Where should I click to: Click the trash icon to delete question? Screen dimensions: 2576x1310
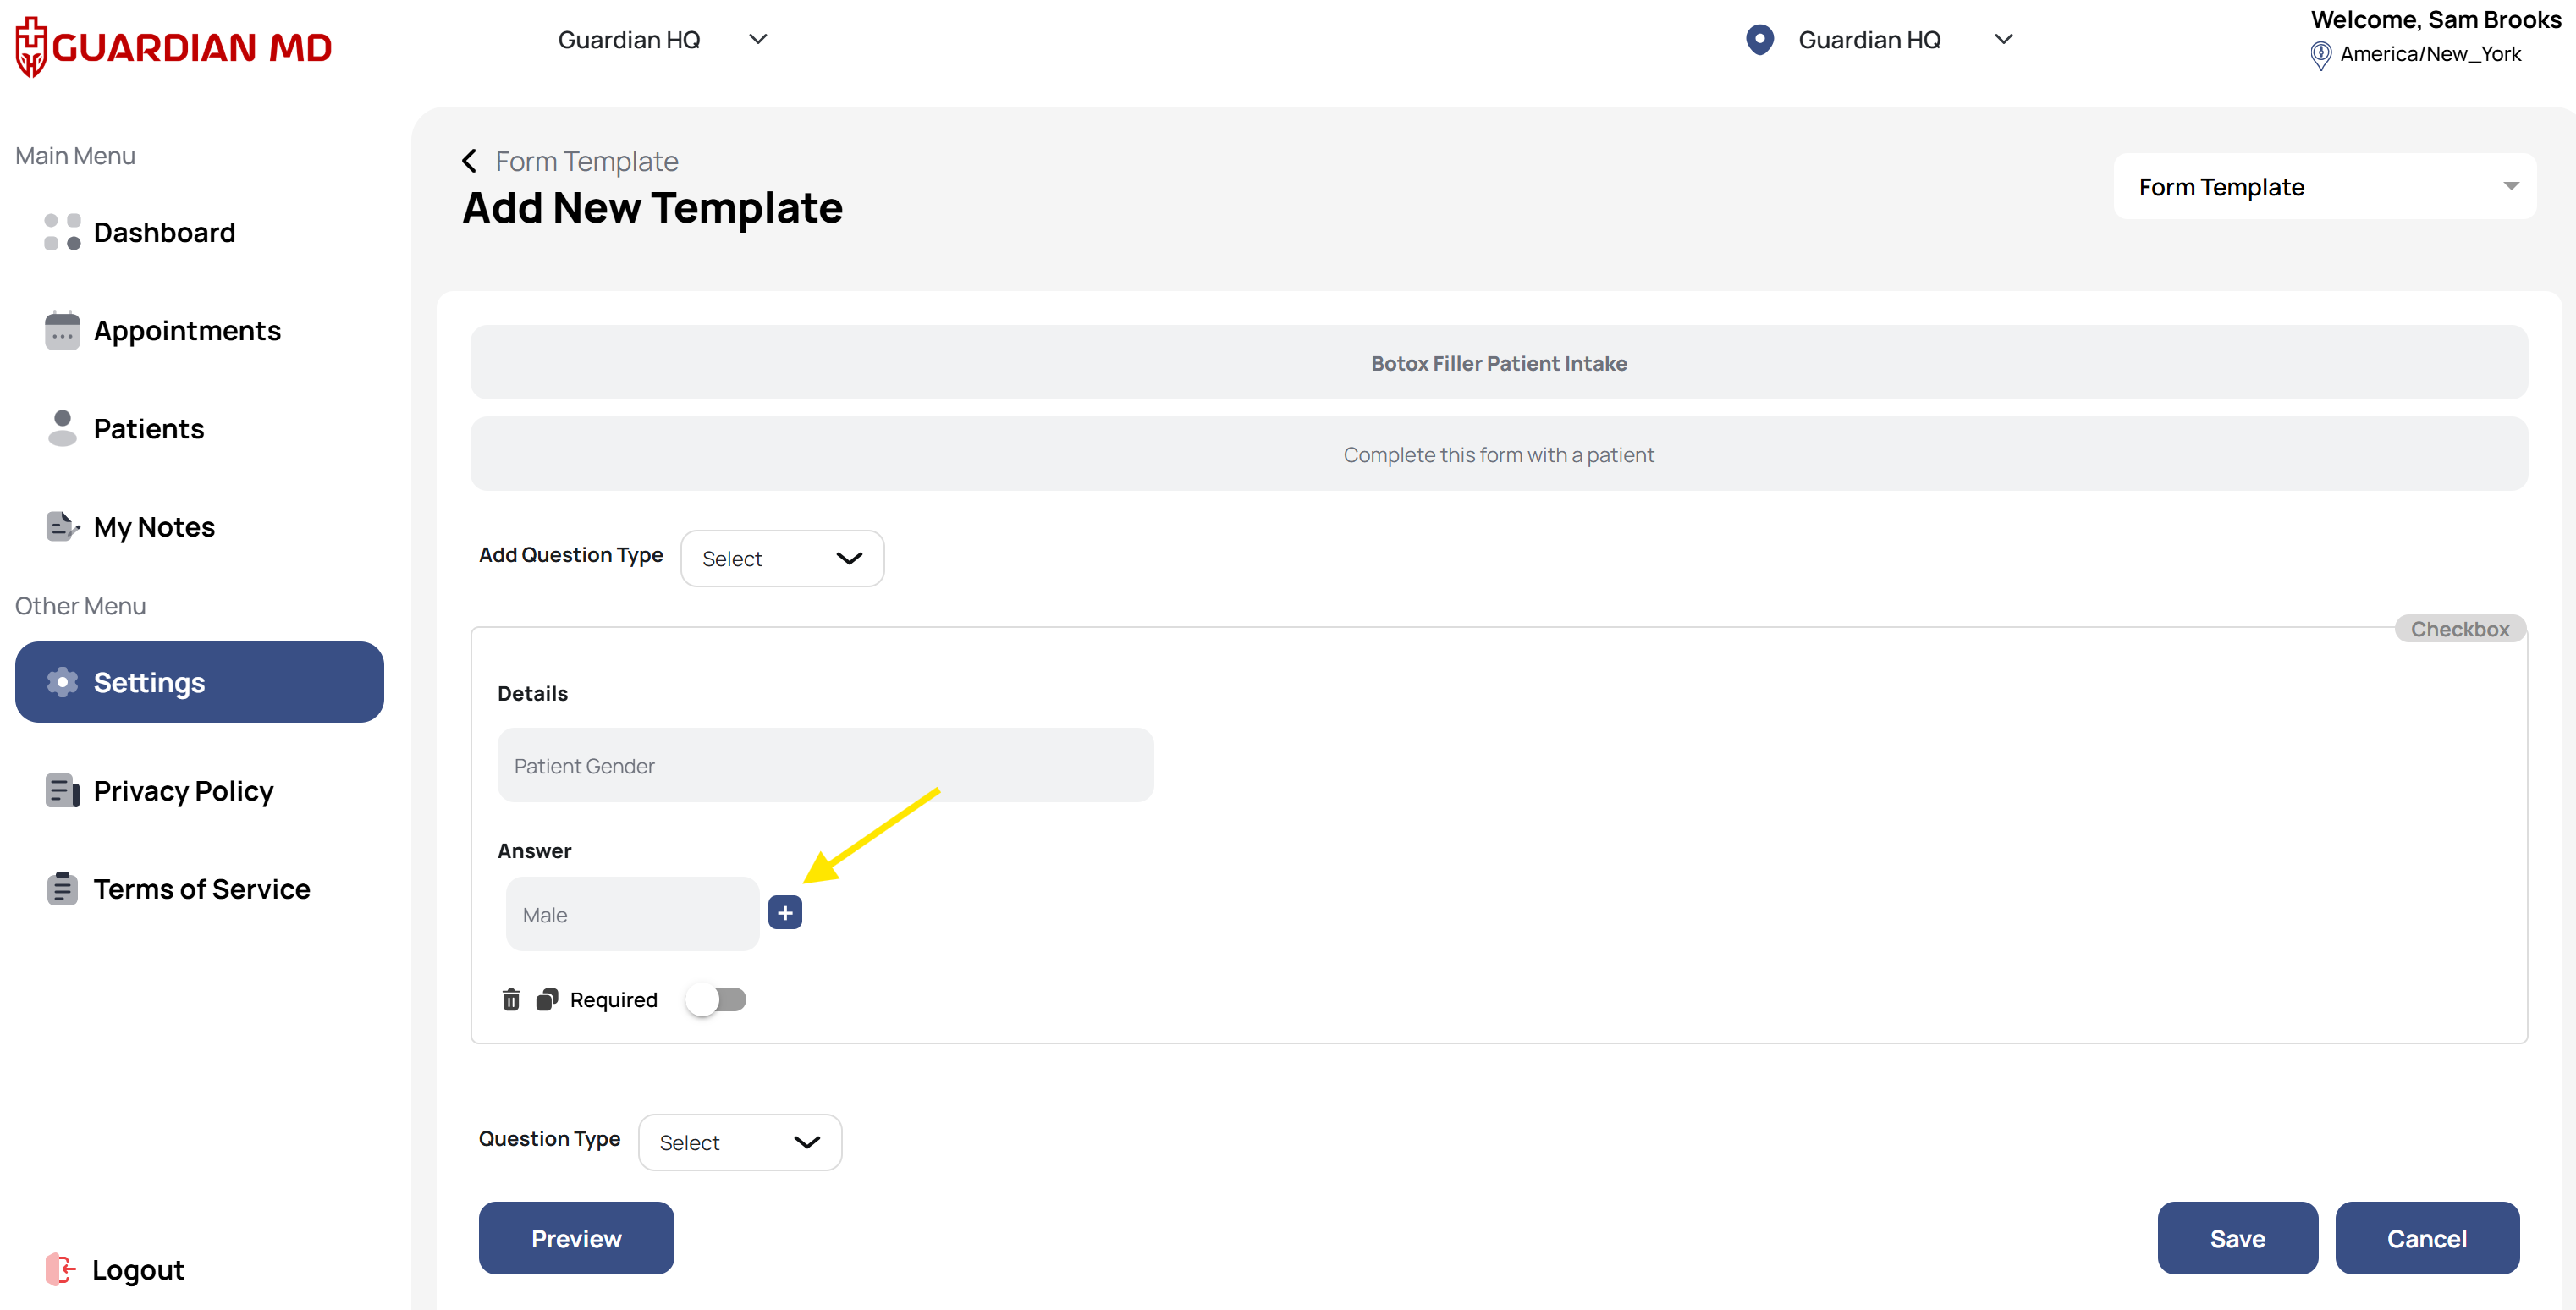tap(511, 999)
